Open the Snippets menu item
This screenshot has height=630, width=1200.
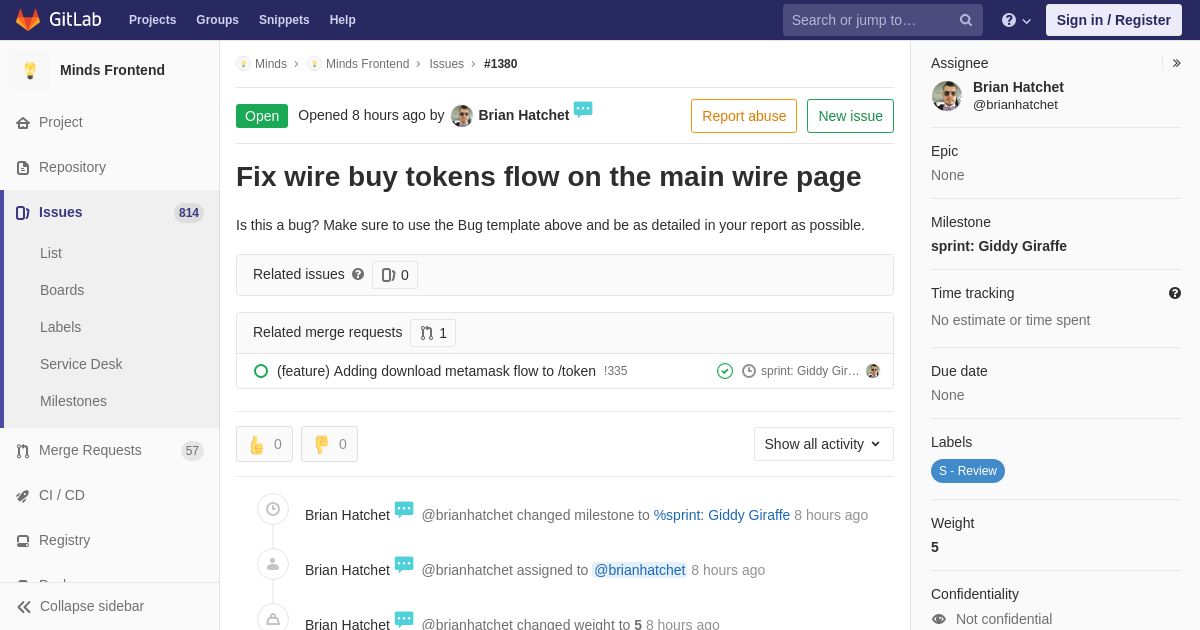[284, 20]
